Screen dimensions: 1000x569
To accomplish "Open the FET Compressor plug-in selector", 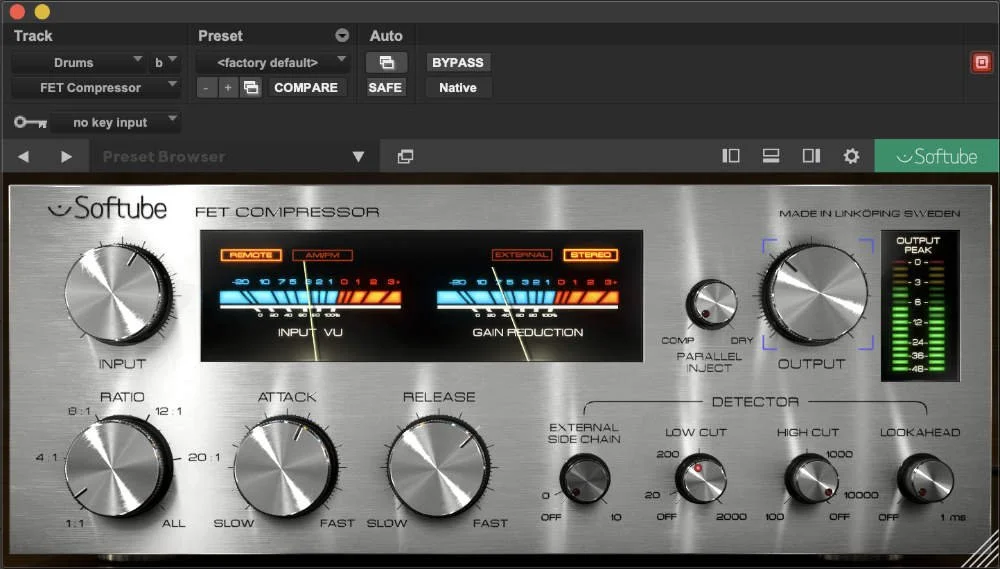I will coord(96,87).
